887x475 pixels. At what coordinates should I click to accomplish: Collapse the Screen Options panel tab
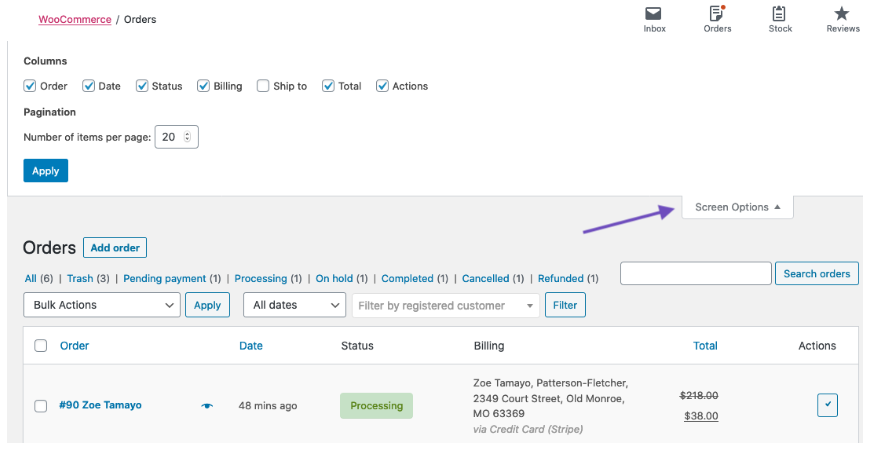tap(737, 207)
